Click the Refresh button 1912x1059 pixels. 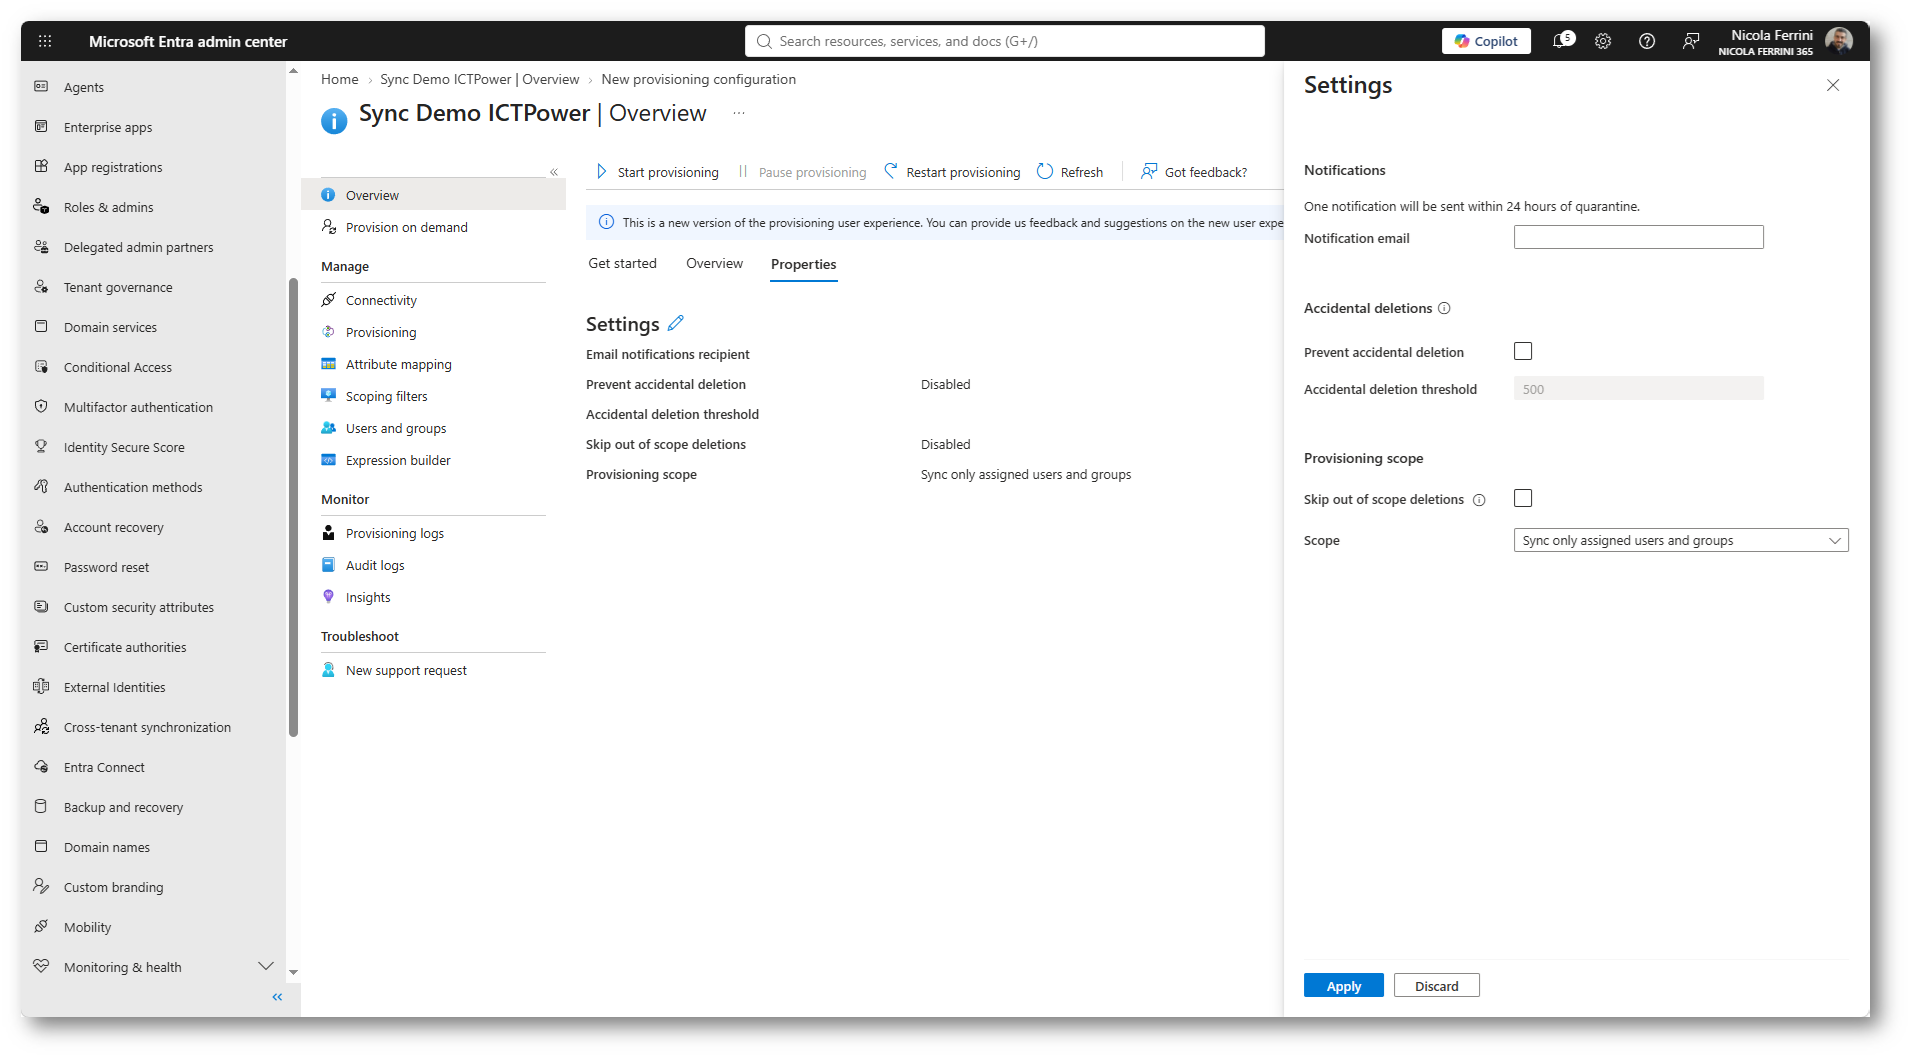click(x=1070, y=172)
